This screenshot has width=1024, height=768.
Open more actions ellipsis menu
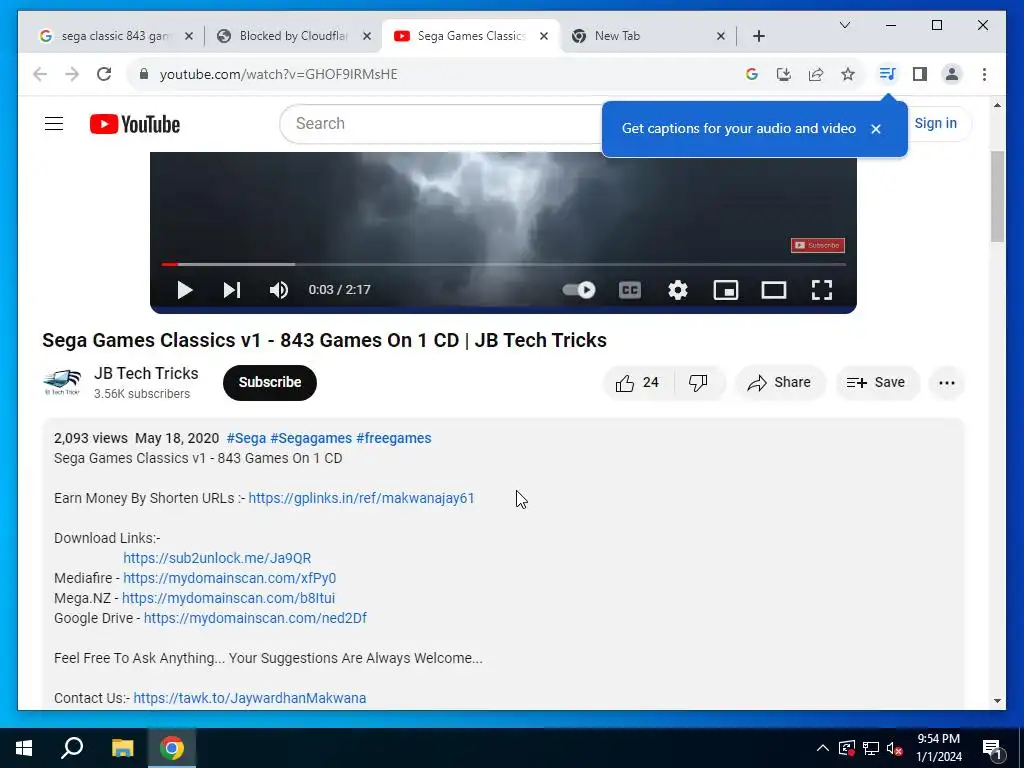[947, 383]
